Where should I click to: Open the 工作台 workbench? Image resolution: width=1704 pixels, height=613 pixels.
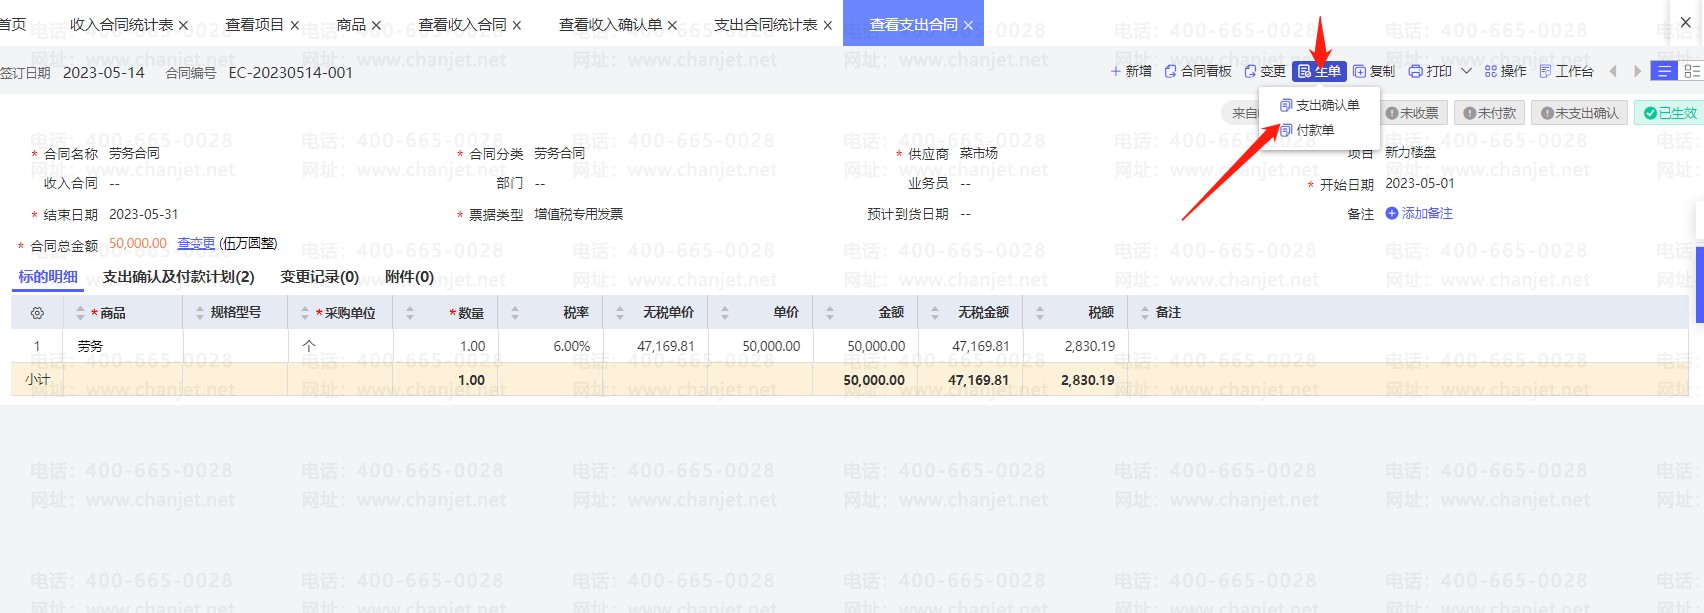[1566, 71]
